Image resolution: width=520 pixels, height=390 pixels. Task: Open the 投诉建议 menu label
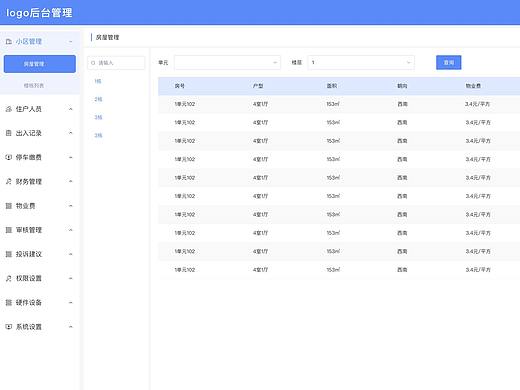pos(29,254)
